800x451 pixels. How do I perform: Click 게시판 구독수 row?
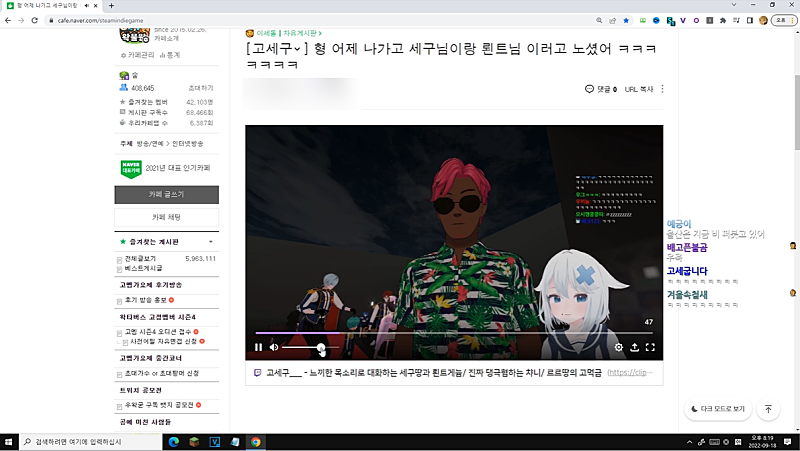(166, 112)
